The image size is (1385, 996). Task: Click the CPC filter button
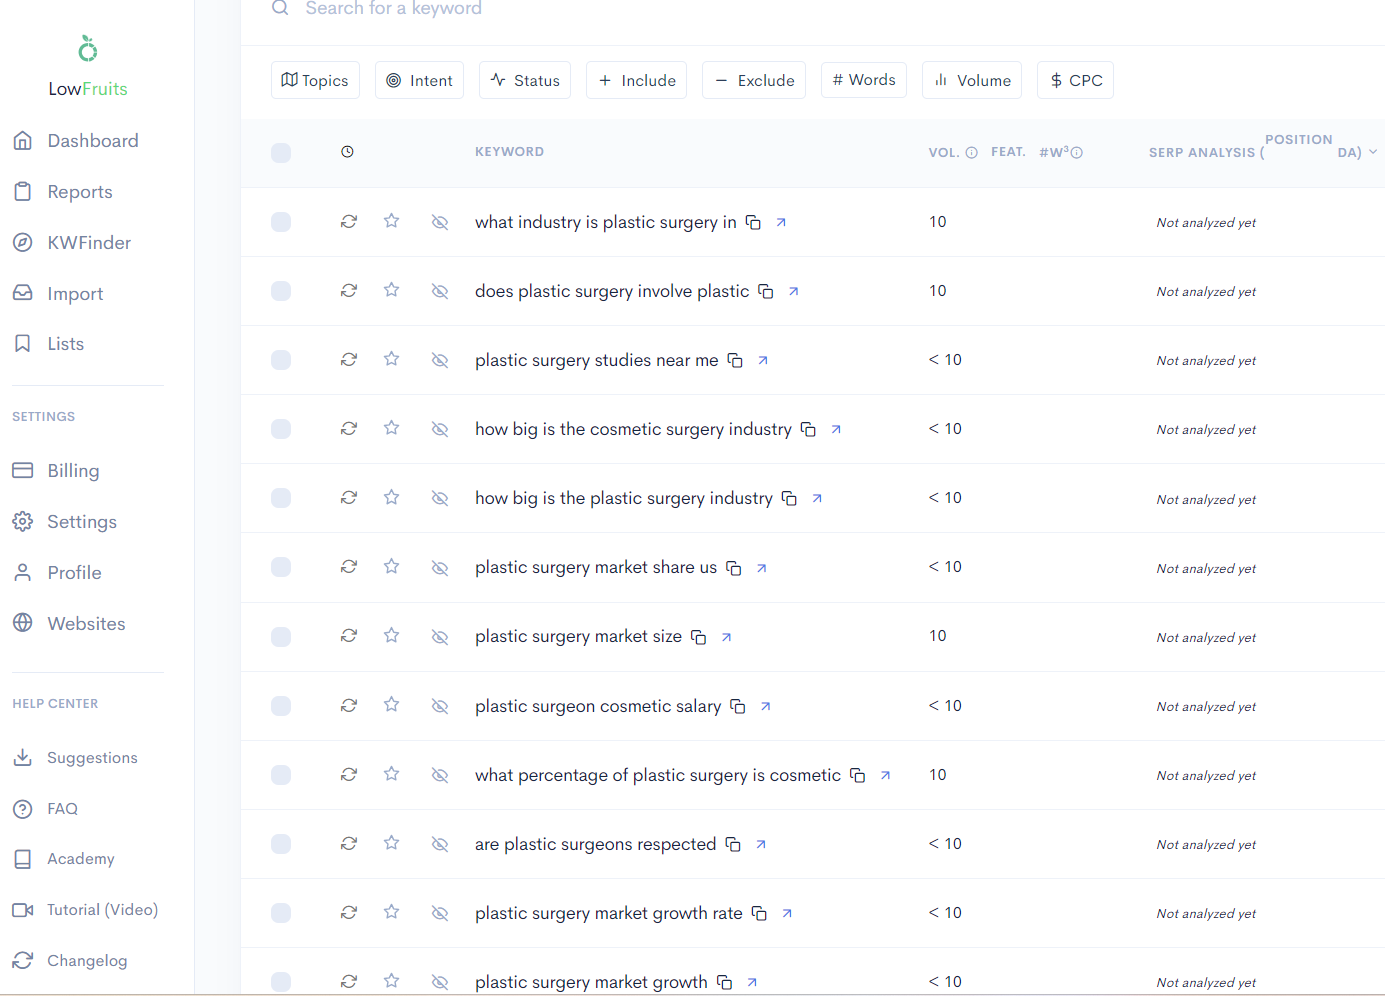tap(1075, 80)
